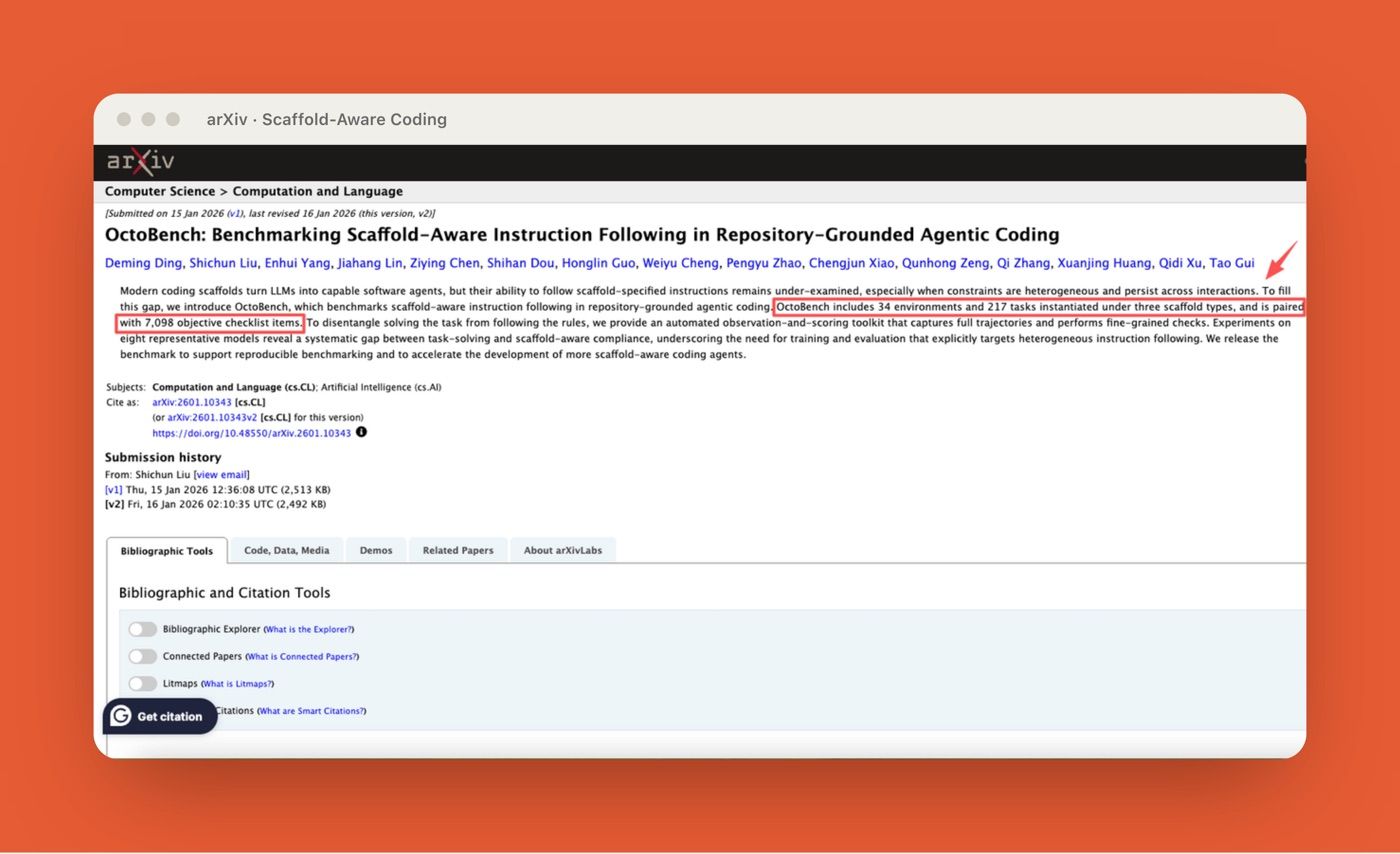
Task: Click the OctoBench paper title
Action: 582,235
